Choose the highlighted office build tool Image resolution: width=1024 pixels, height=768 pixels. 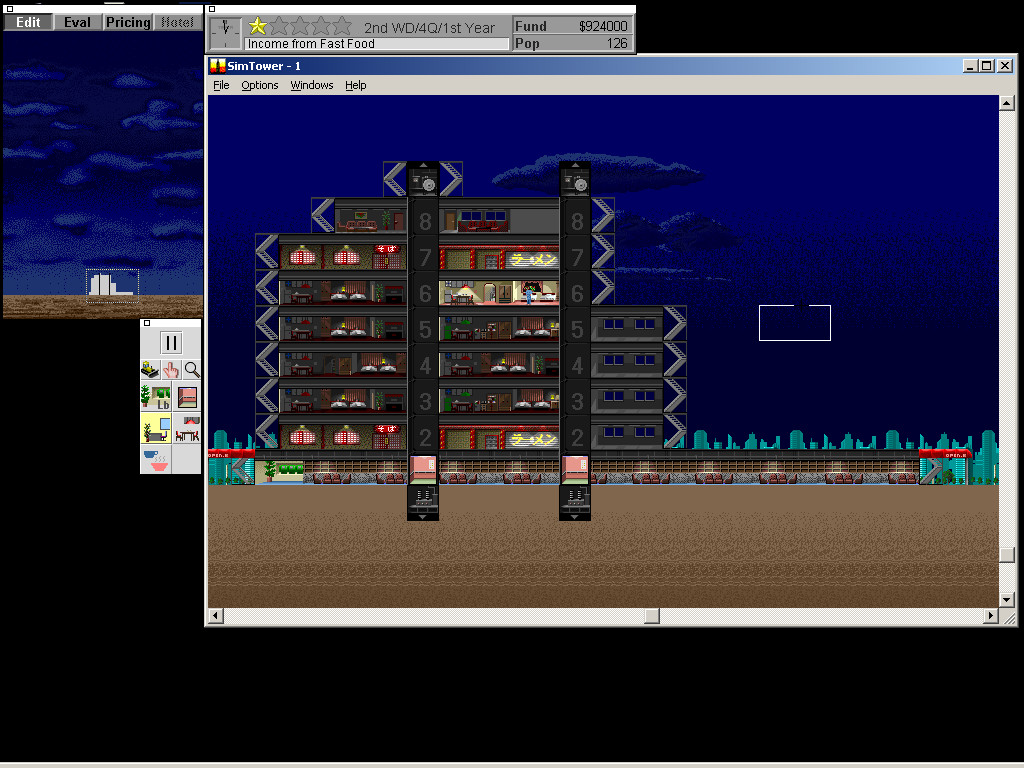155,428
